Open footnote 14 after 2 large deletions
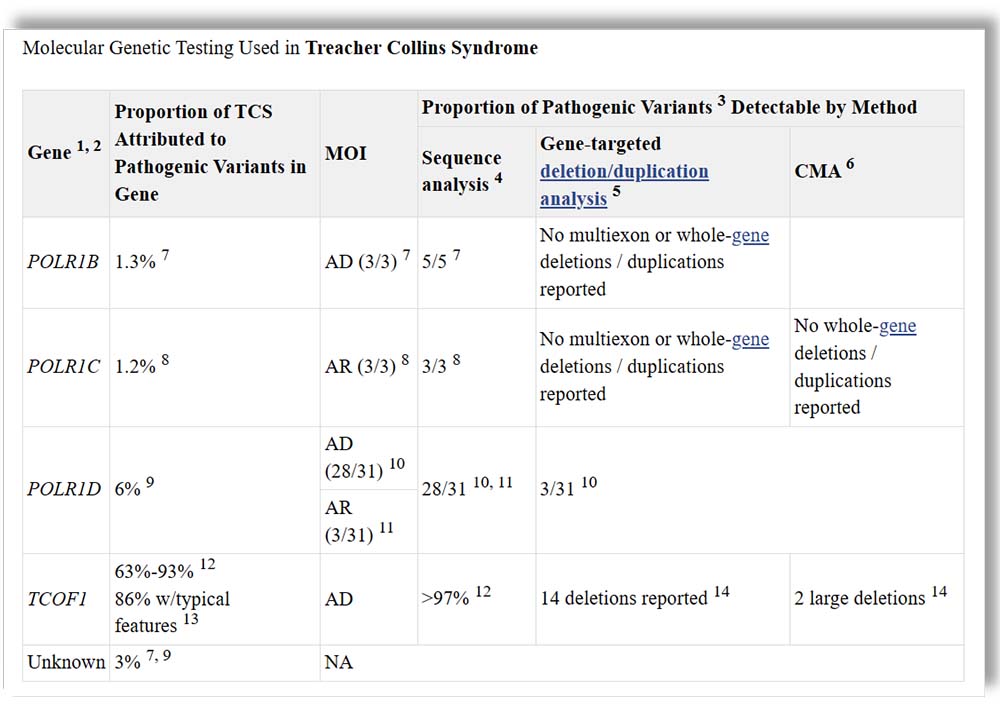The image size is (1000, 704). tap(939, 592)
